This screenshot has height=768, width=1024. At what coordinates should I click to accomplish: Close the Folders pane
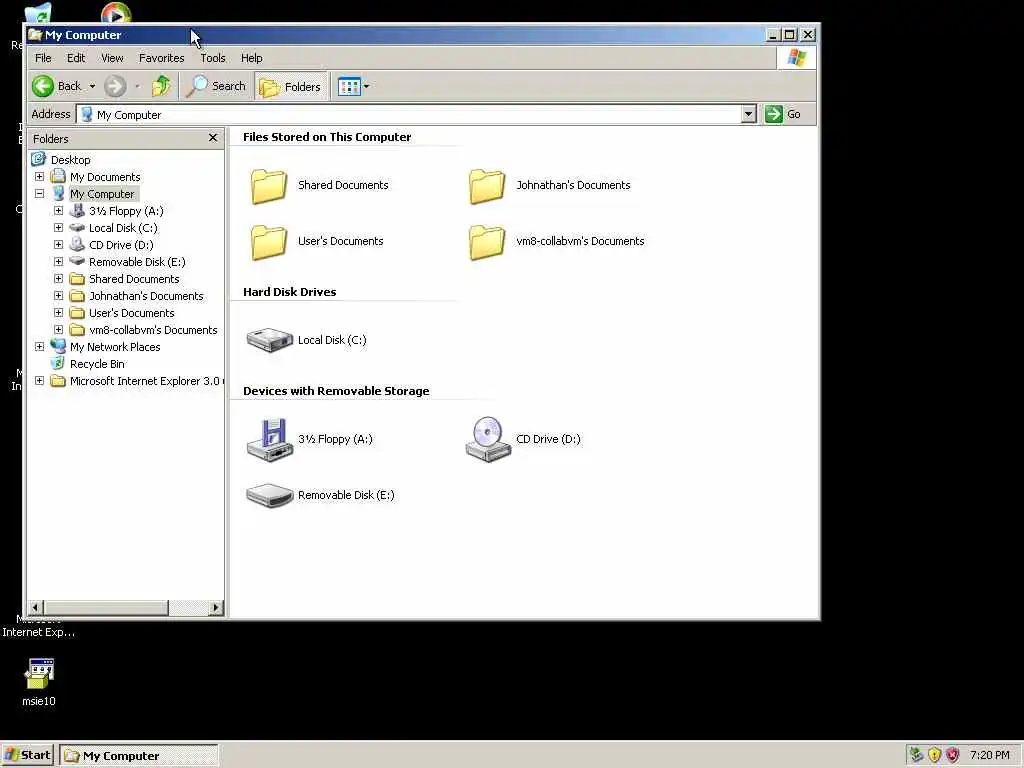pos(213,138)
